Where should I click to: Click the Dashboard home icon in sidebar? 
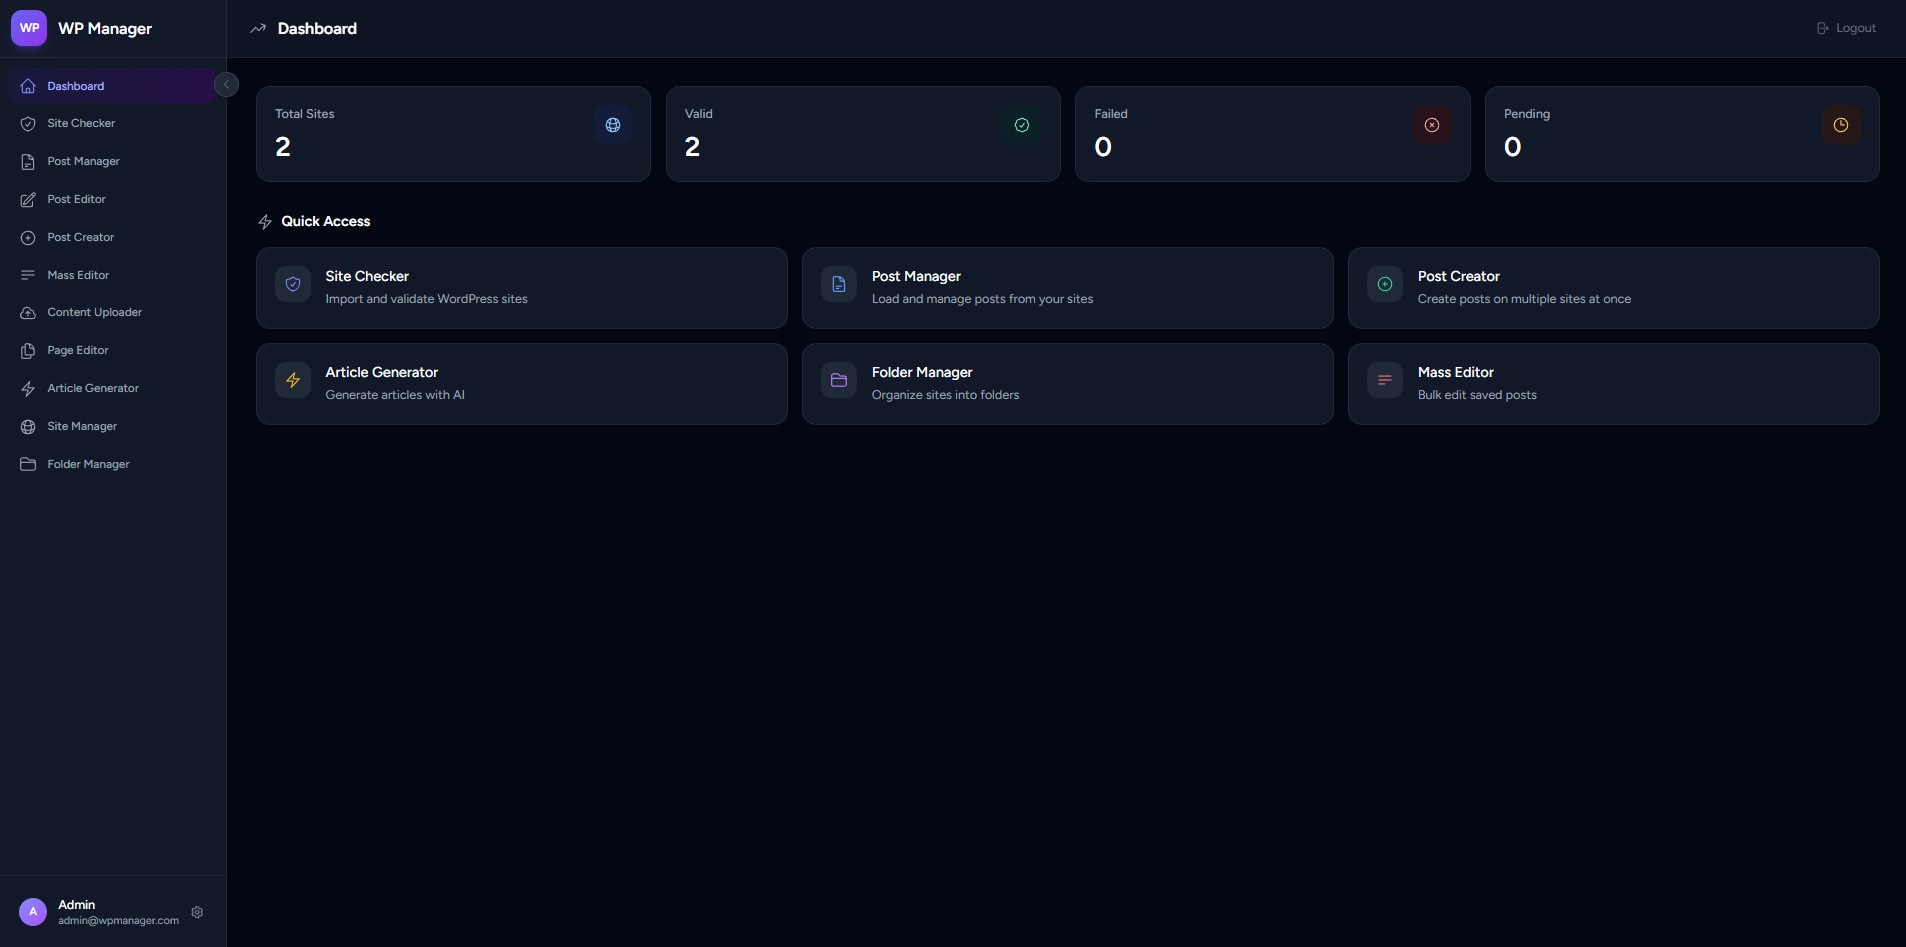(28, 86)
